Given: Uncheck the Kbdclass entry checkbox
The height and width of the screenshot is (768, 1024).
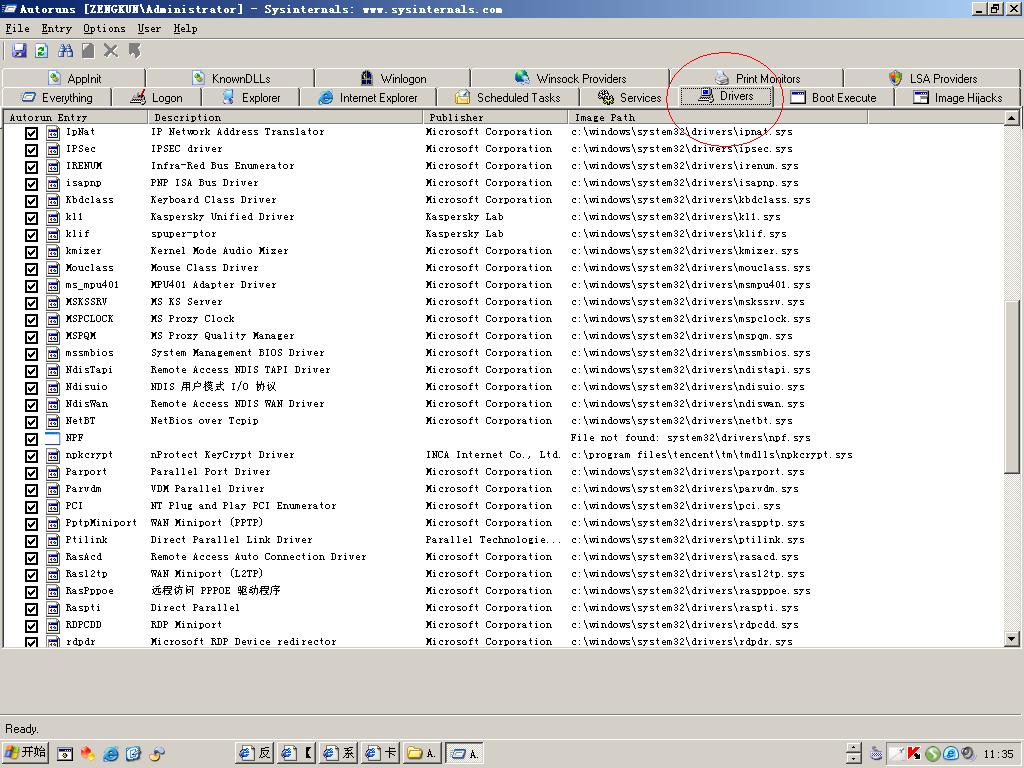Looking at the screenshot, I should (31, 201).
